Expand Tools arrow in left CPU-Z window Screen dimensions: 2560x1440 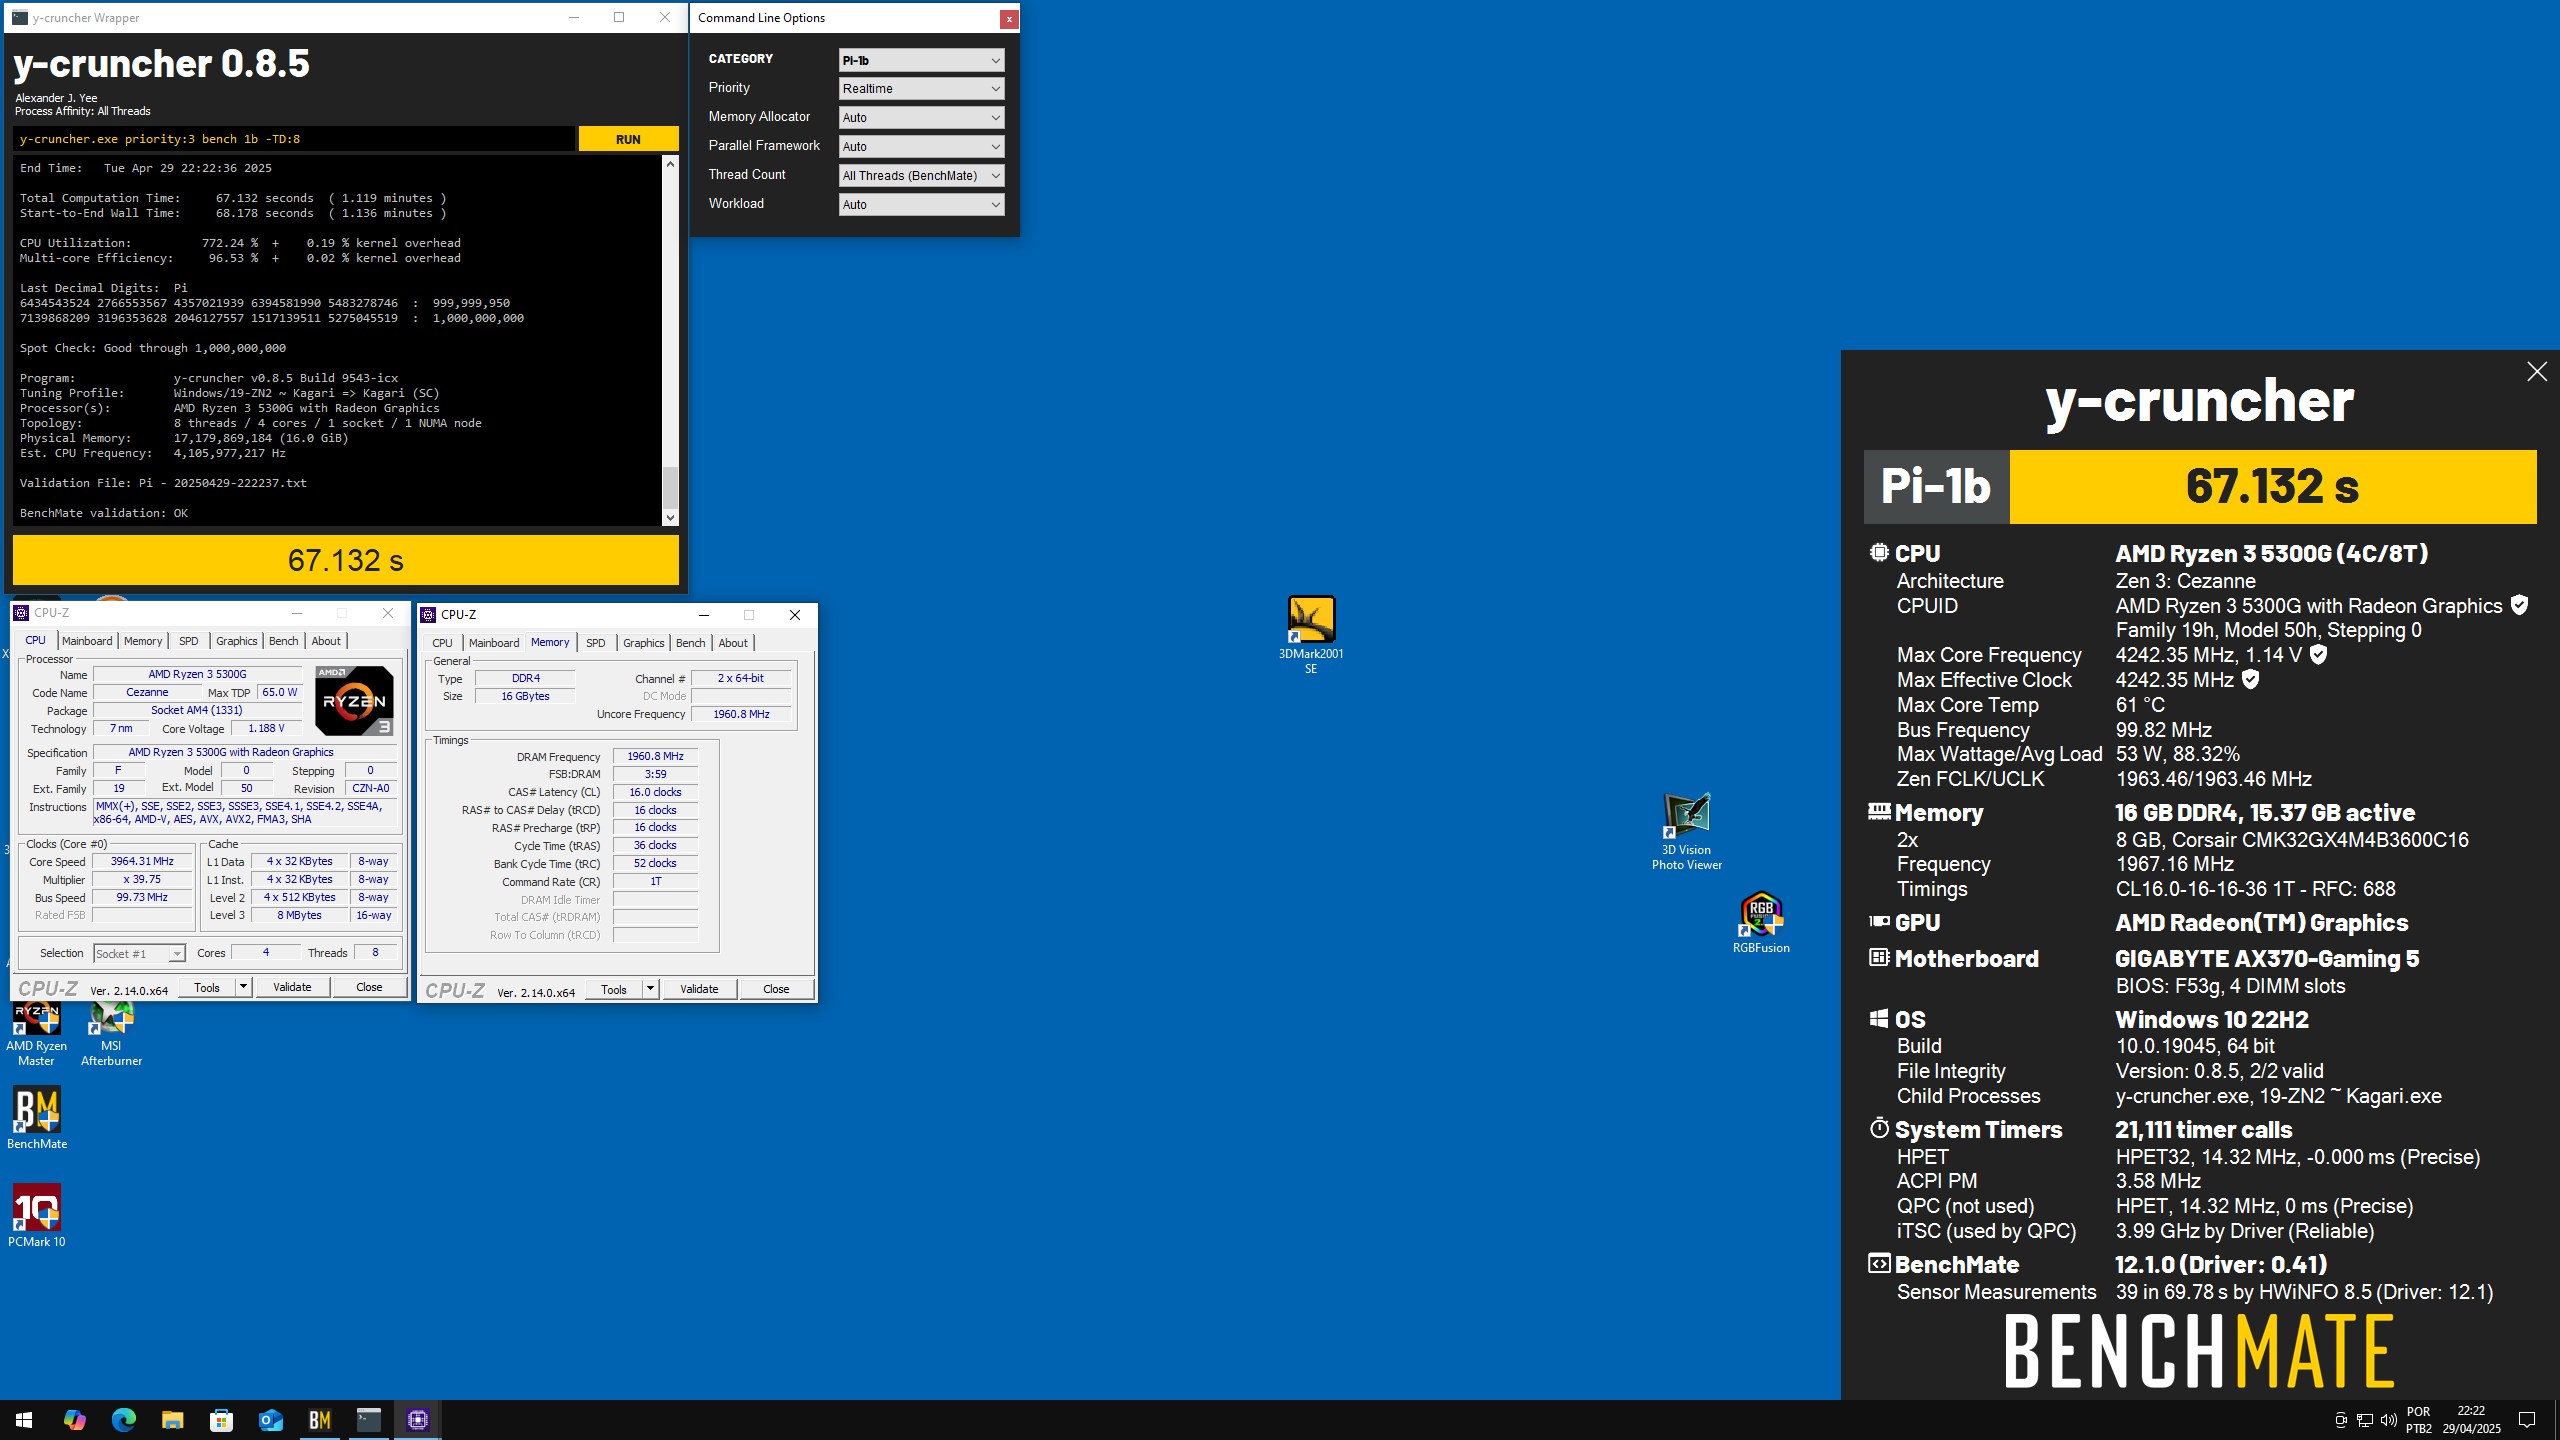click(x=243, y=988)
